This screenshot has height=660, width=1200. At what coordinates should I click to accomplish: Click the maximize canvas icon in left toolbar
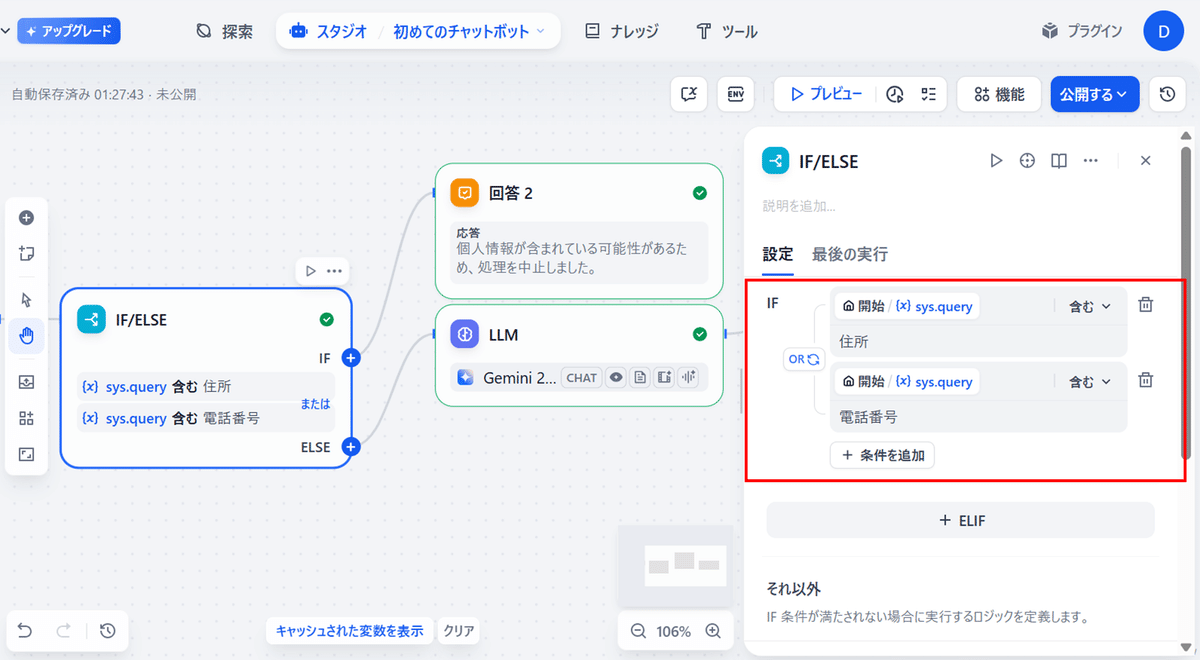point(27,454)
